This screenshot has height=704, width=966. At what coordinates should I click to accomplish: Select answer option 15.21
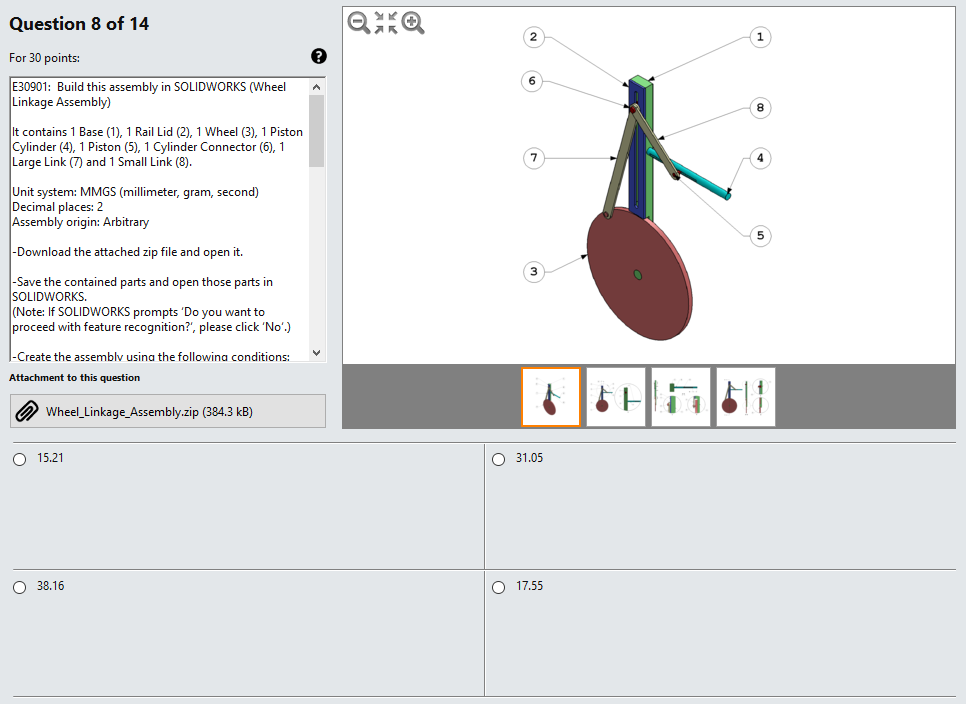click(x=18, y=459)
